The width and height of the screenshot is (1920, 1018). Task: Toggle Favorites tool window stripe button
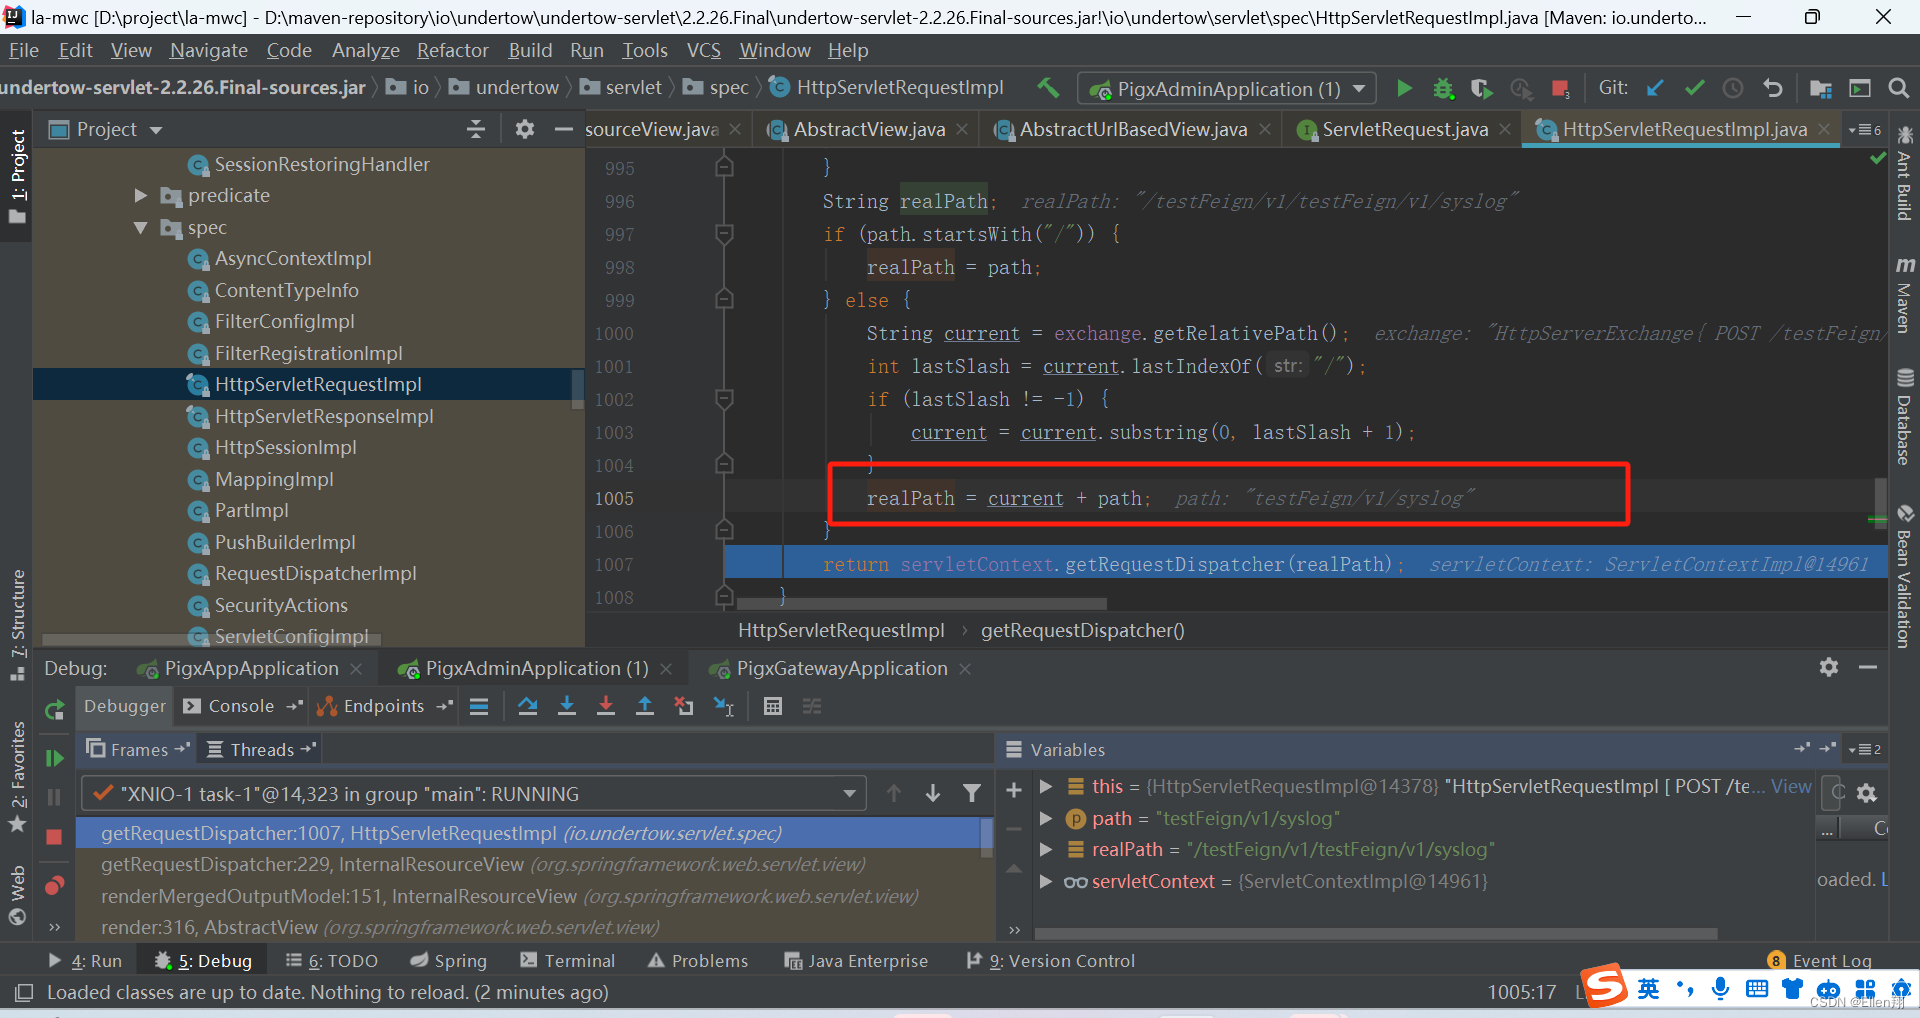(x=17, y=777)
